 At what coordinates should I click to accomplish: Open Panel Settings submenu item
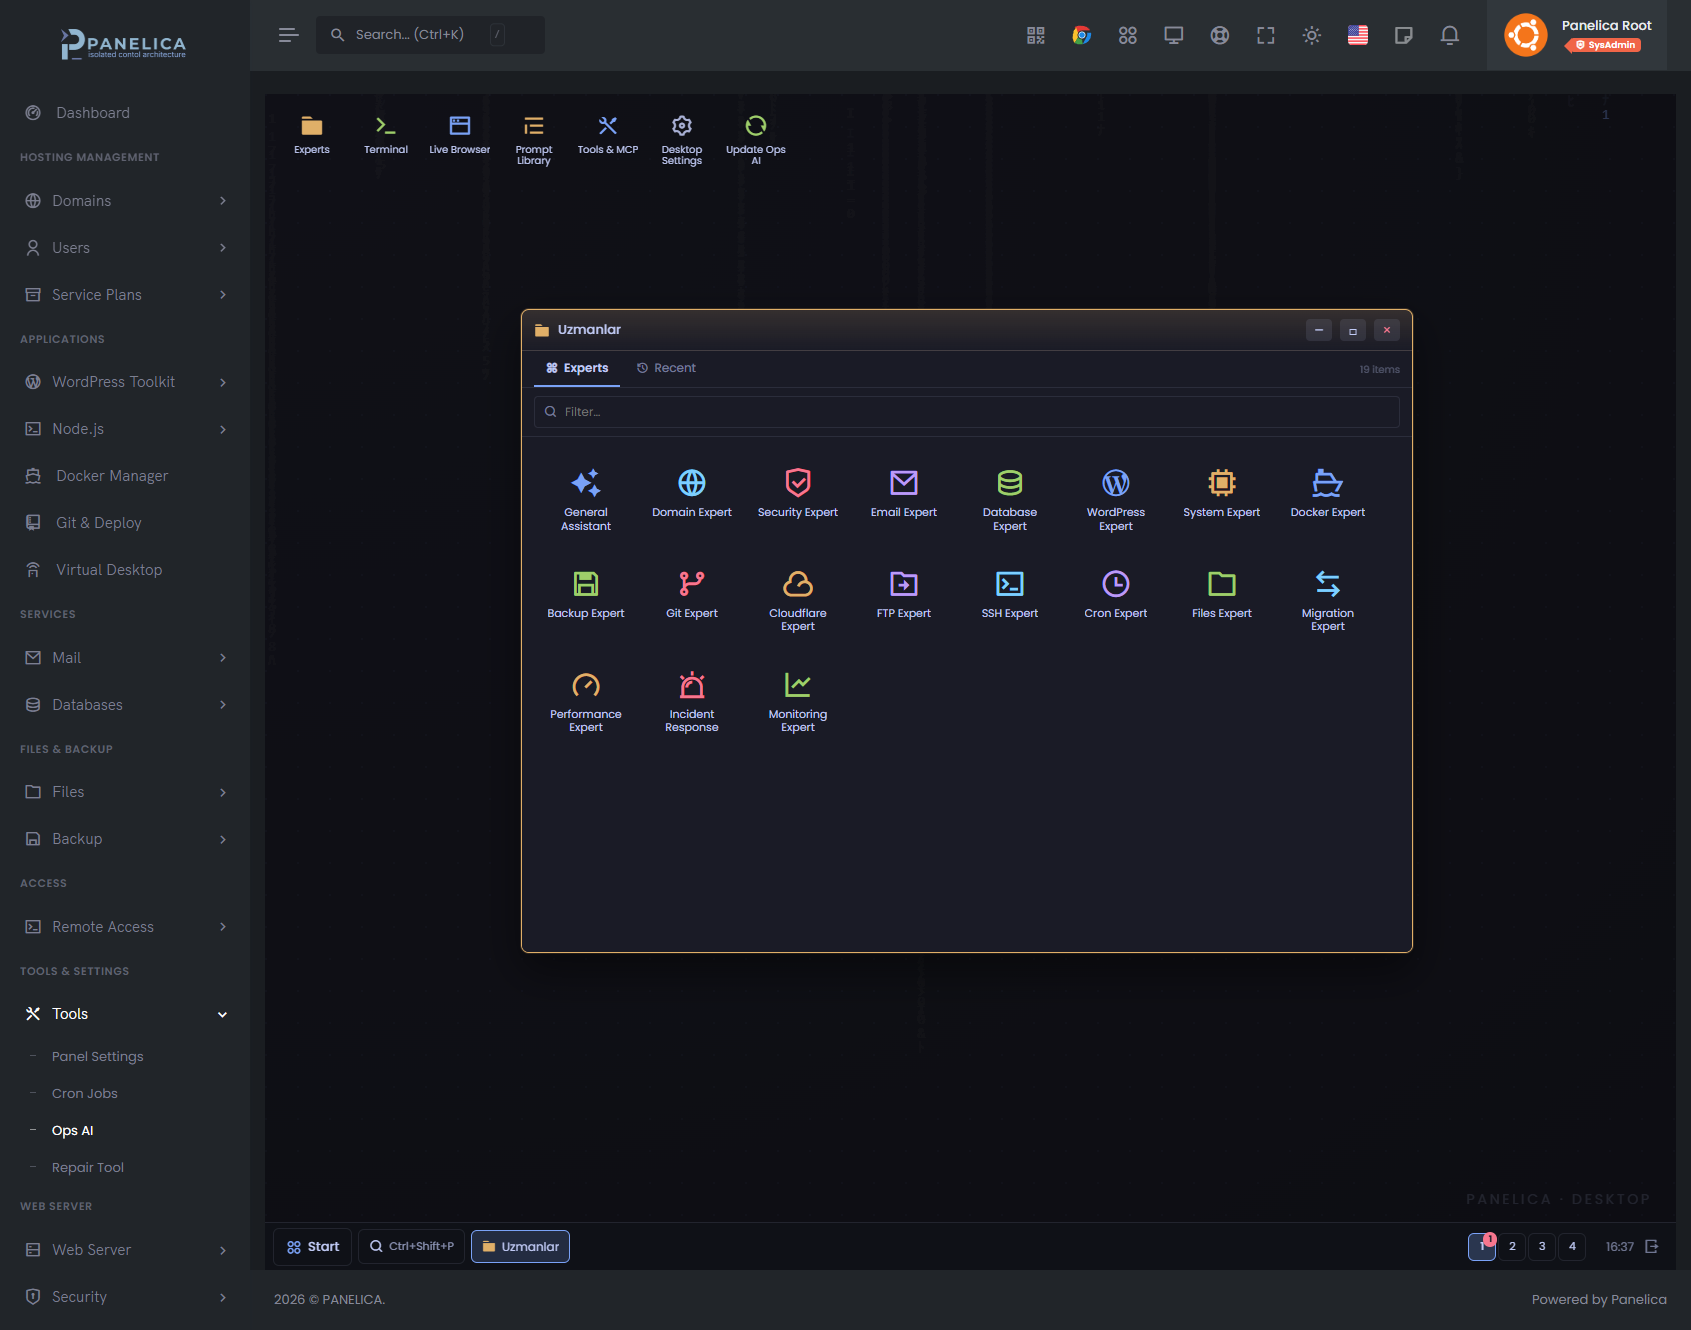[97, 1057]
